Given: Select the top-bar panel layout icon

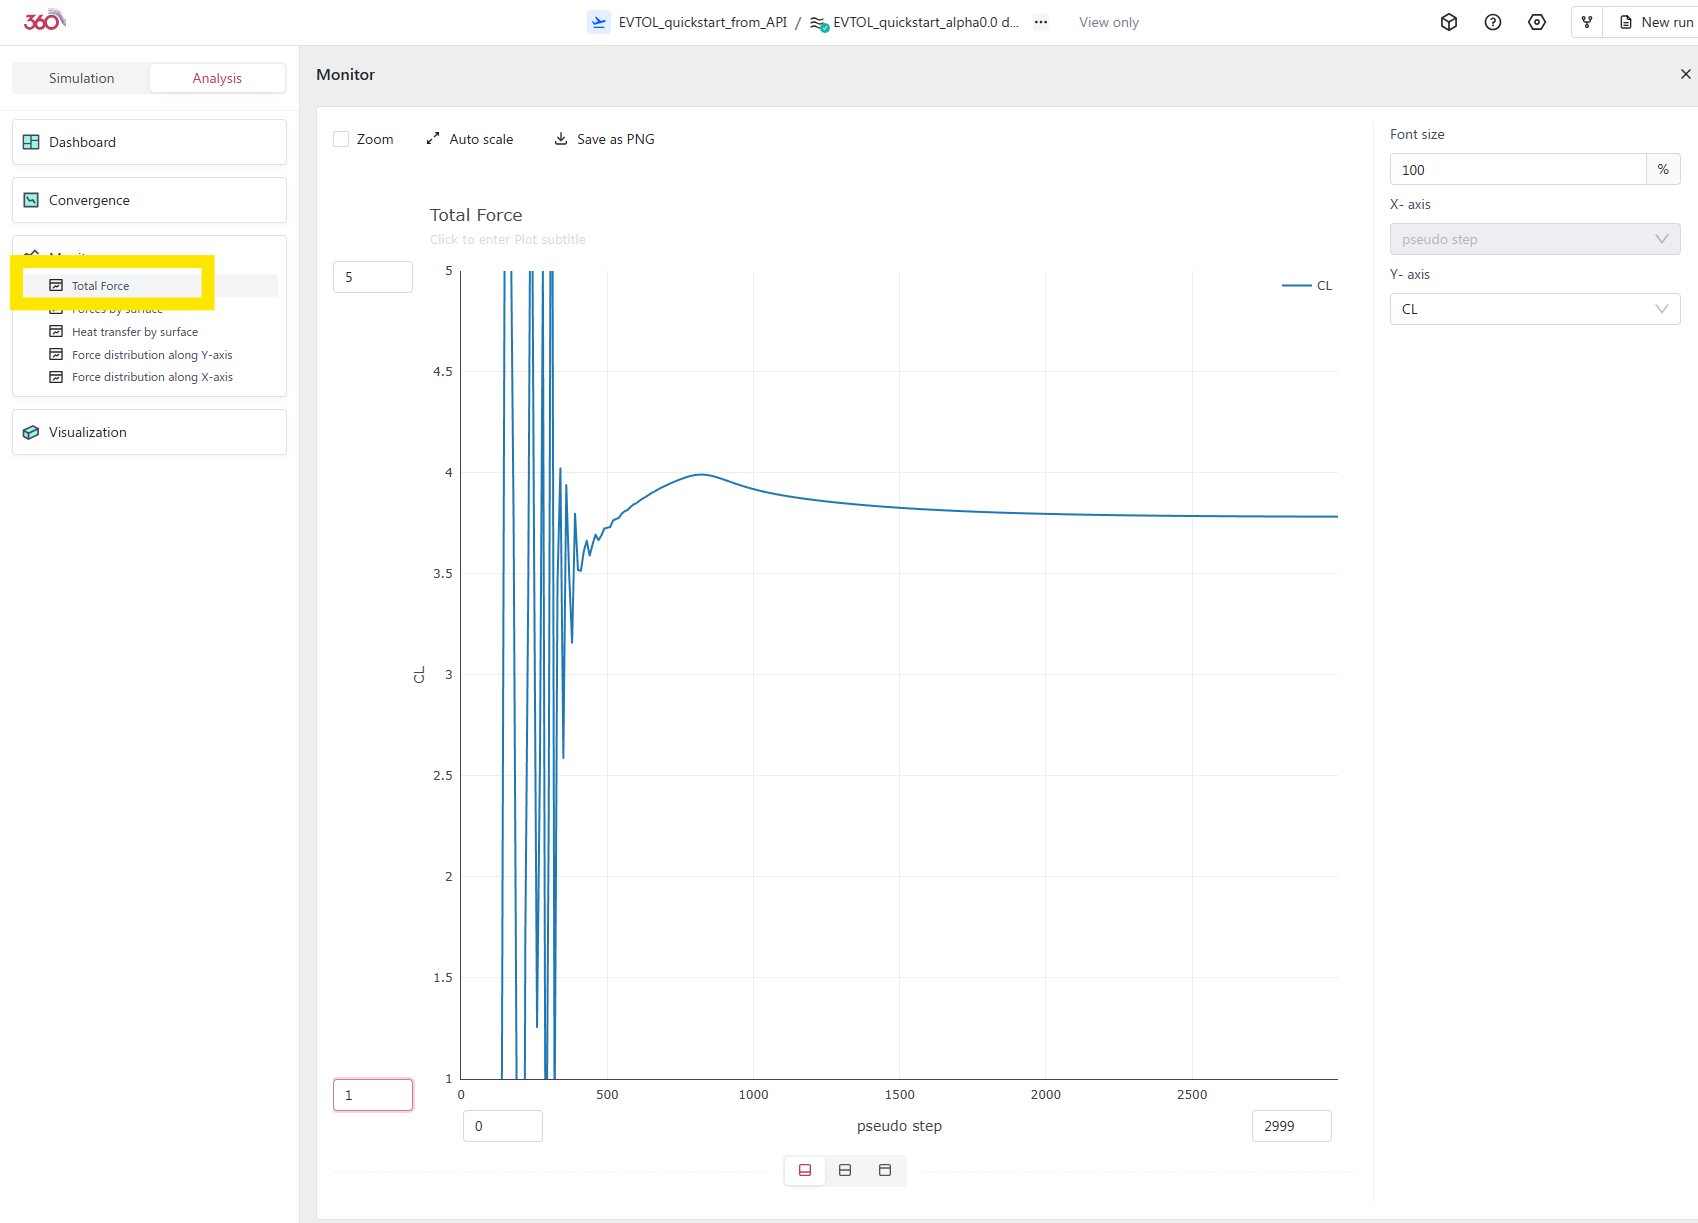Looking at the screenshot, I should click(885, 1170).
